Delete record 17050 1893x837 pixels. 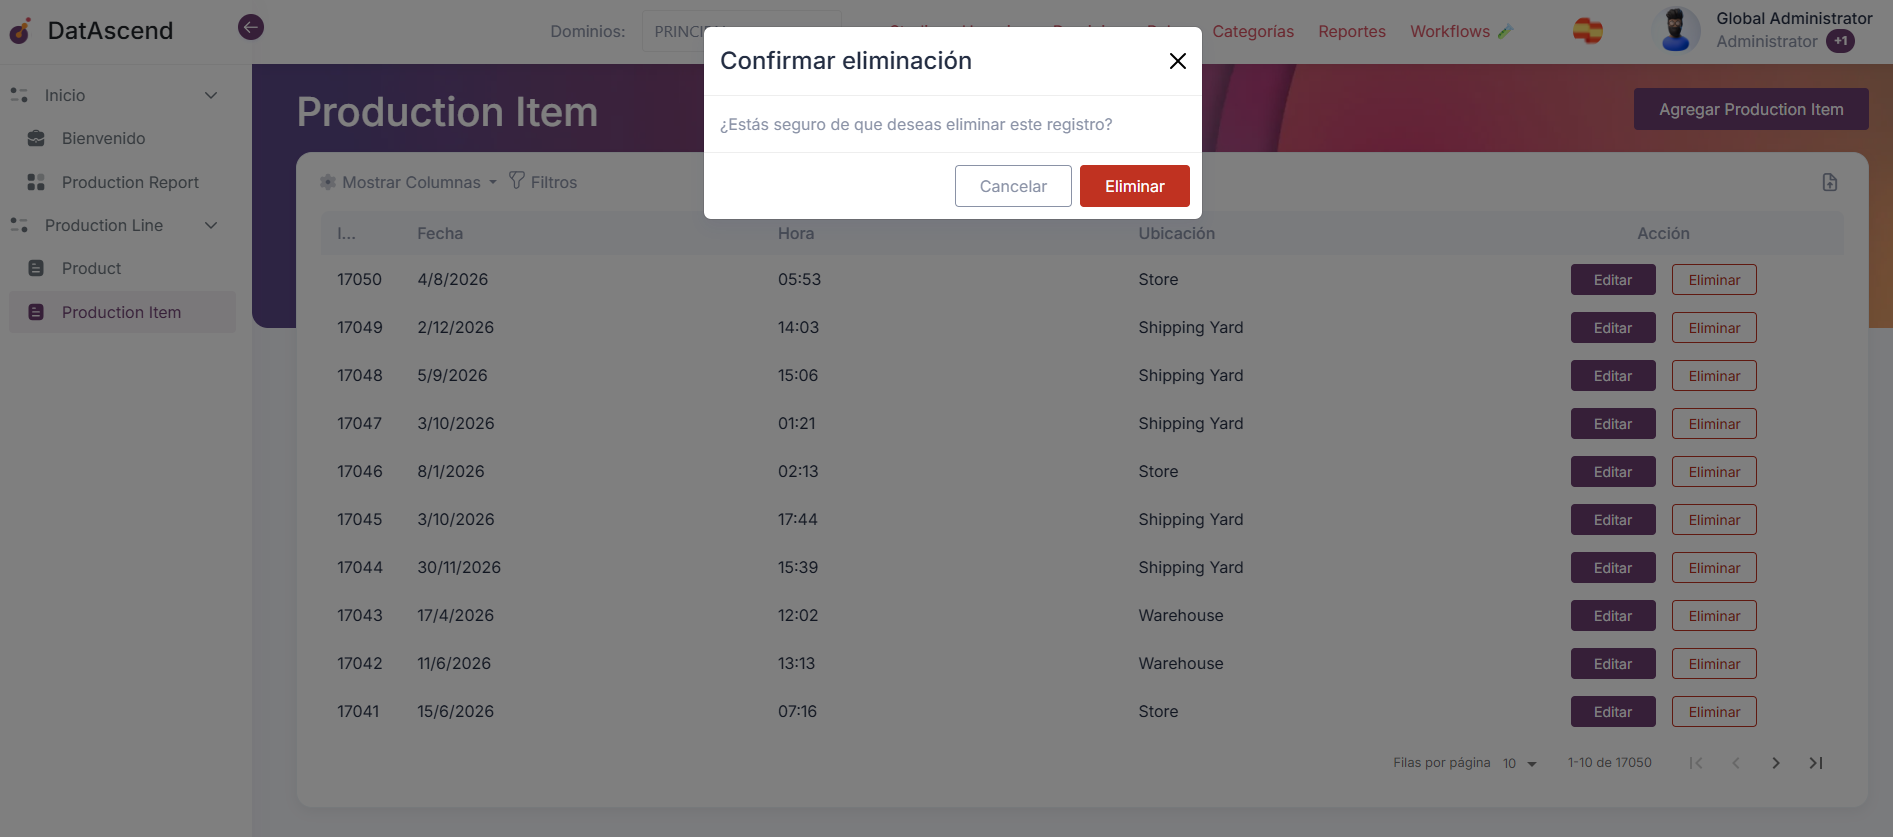1714,280
